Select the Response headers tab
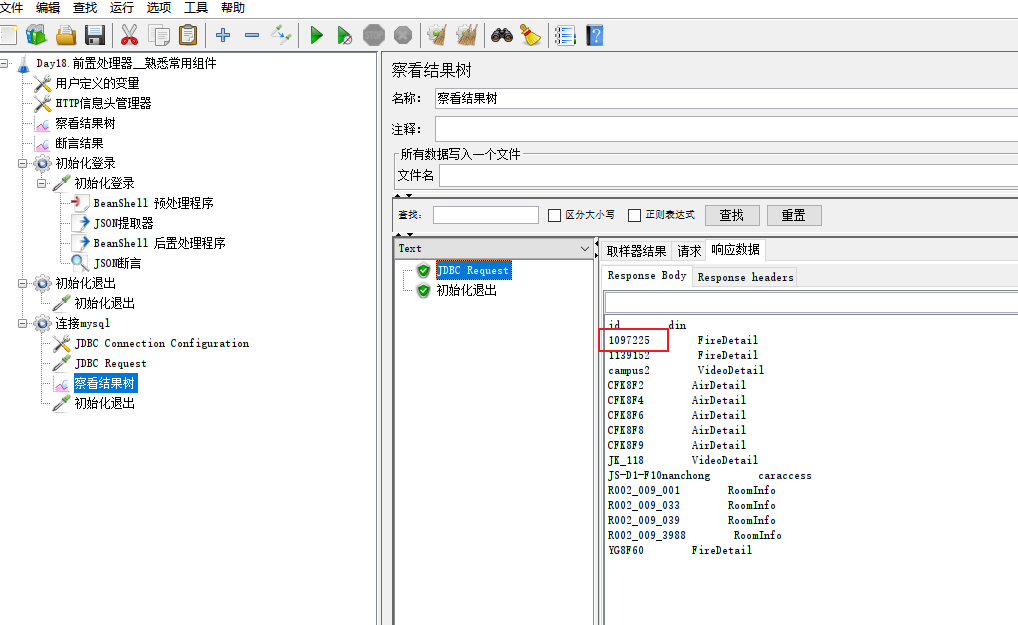Screen dimensions: 1018x625 coord(745,277)
